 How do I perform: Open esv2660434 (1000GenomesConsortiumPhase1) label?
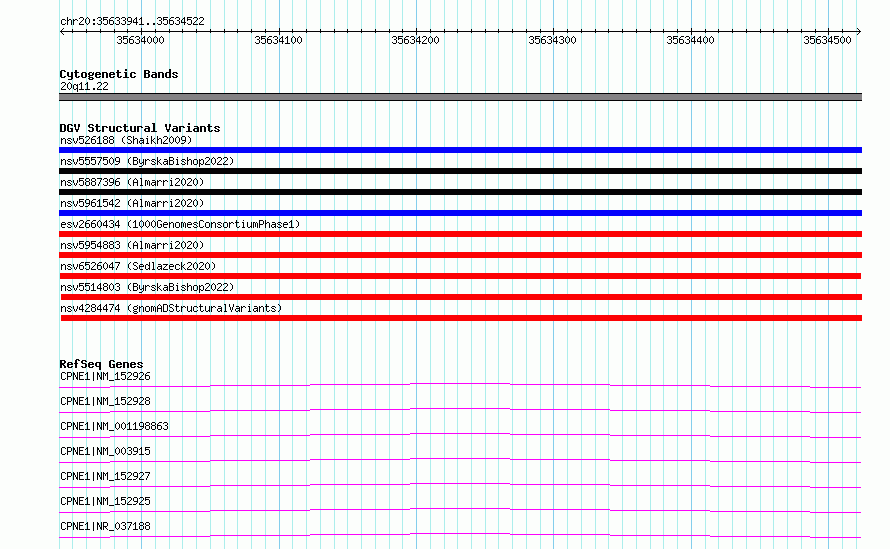tap(180, 224)
